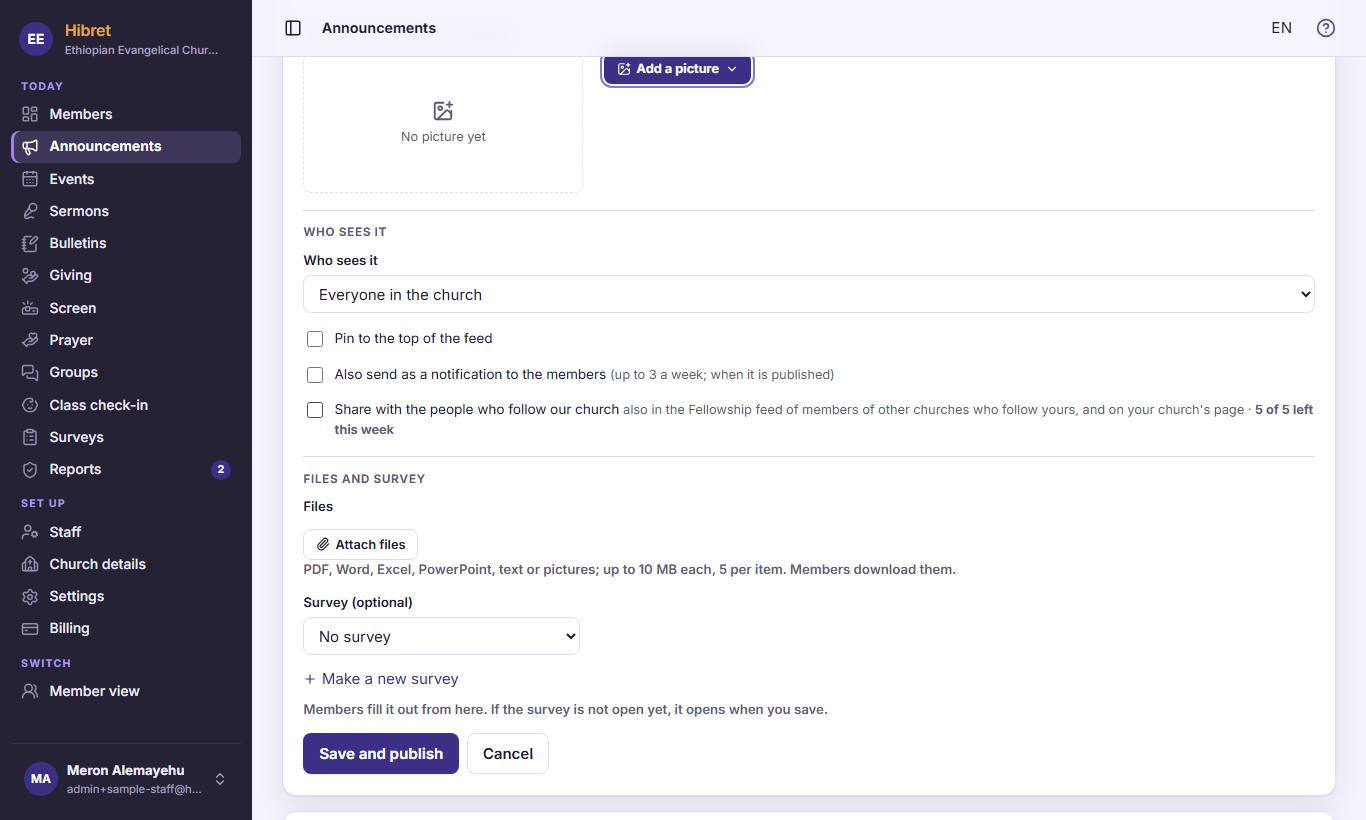Open the help question mark icon
Image resolution: width=1366 pixels, height=820 pixels.
(x=1326, y=28)
